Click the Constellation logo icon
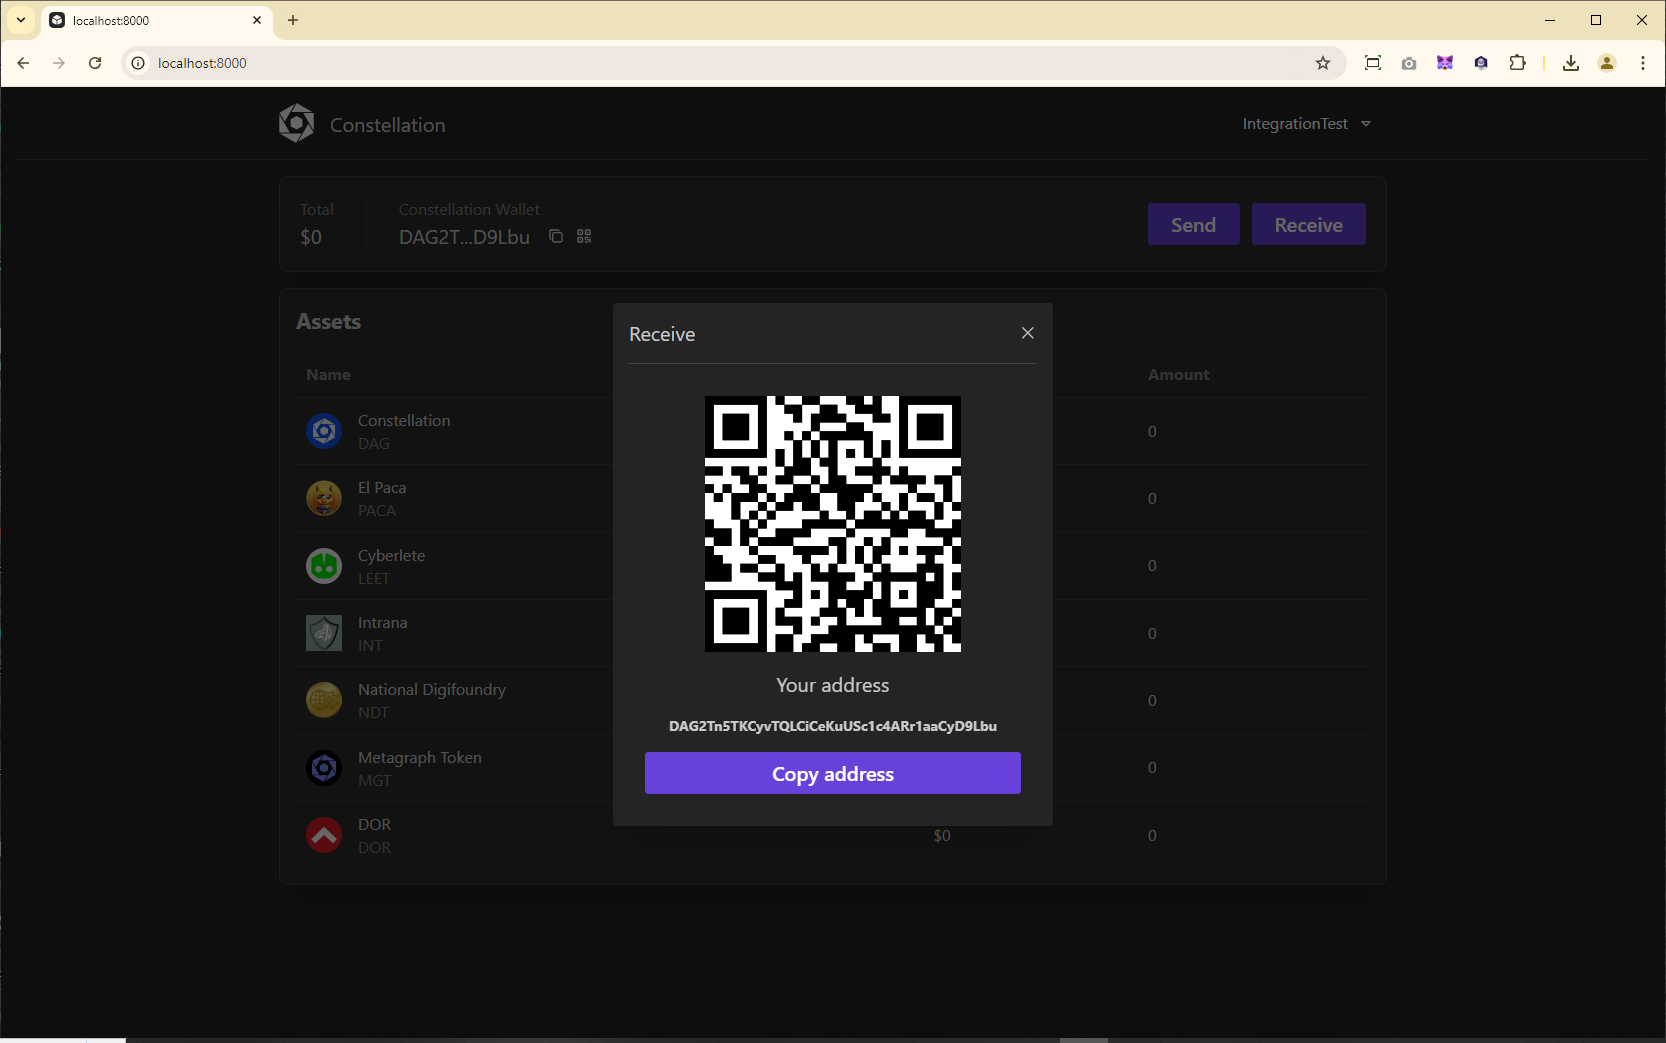 click(x=296, y=123)
